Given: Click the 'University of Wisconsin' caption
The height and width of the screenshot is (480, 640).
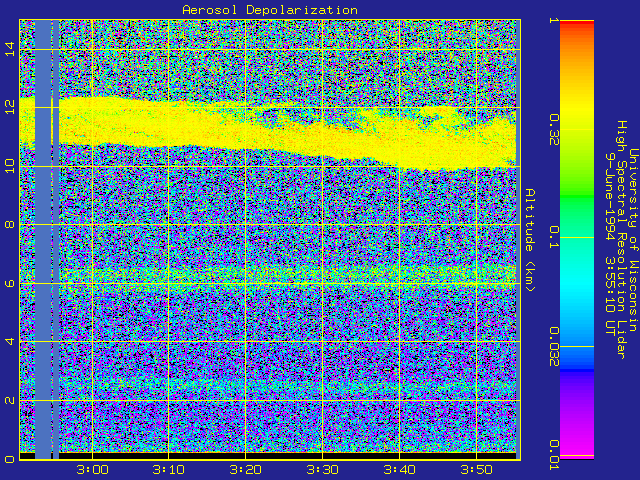Looking at the screenshot, I should click(633, 240).
